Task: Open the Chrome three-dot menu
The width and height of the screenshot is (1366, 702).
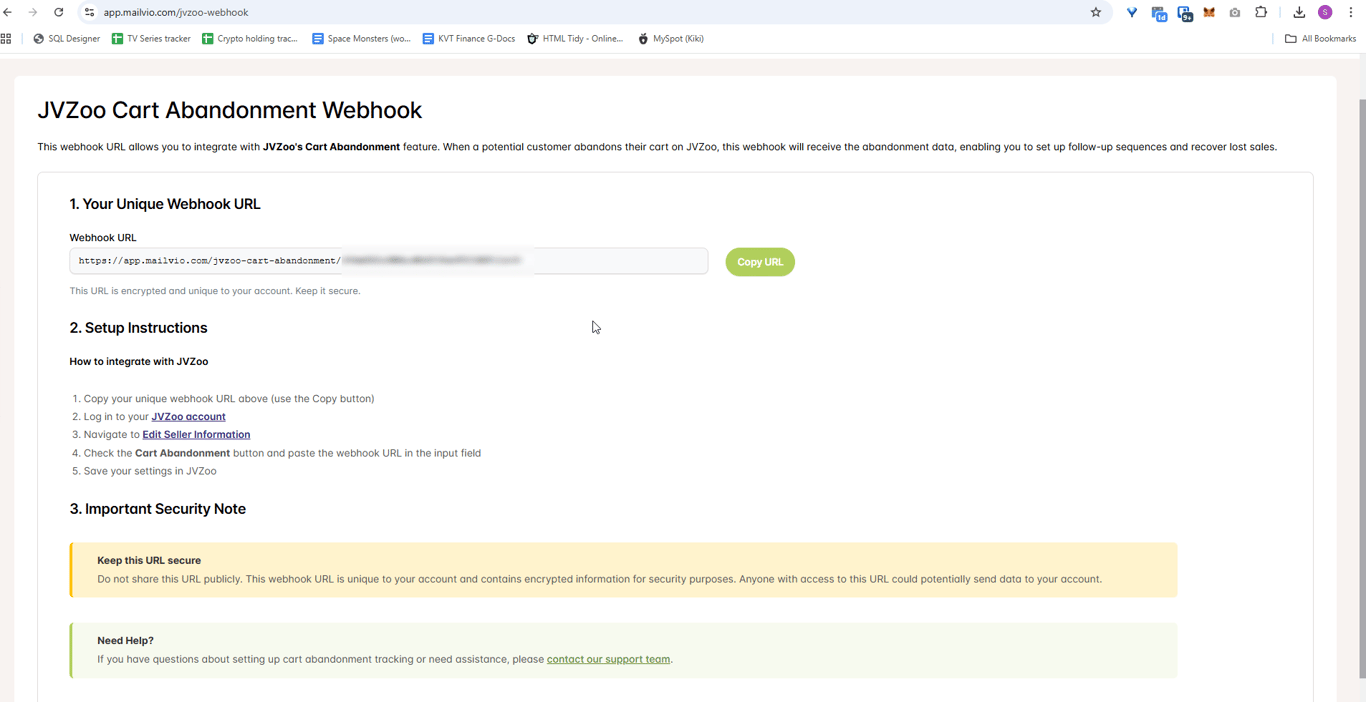Action: coord(1351,12)
